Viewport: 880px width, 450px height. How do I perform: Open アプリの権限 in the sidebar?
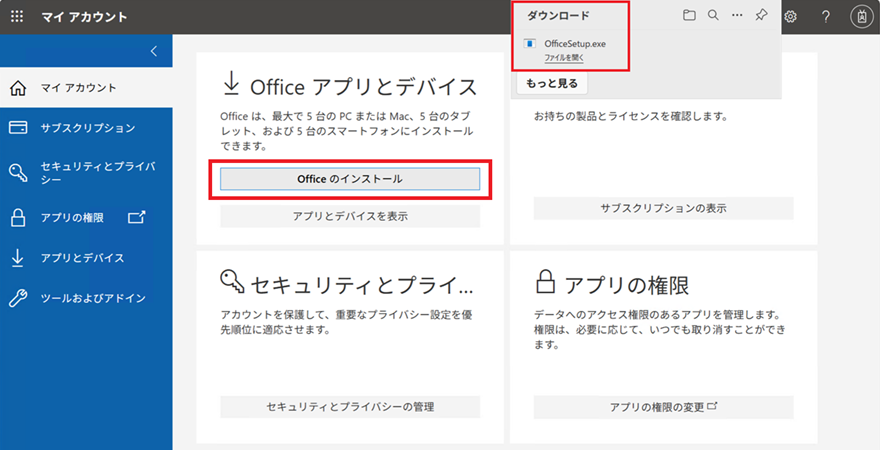86,218
